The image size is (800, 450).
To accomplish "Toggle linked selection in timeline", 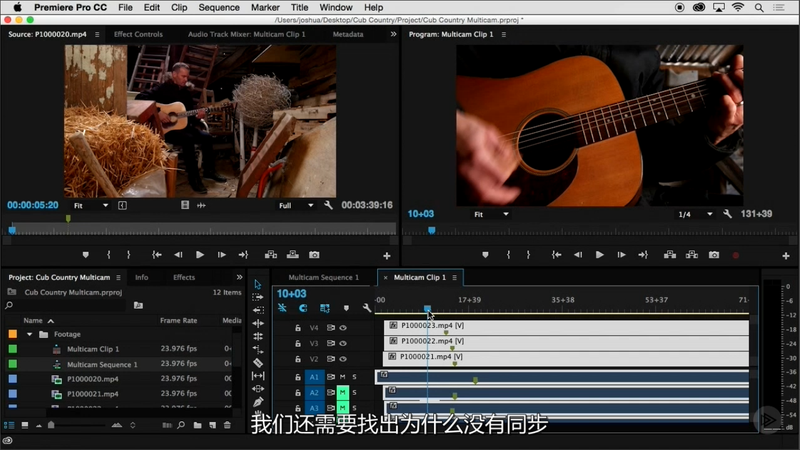I will tap(324, 308).
